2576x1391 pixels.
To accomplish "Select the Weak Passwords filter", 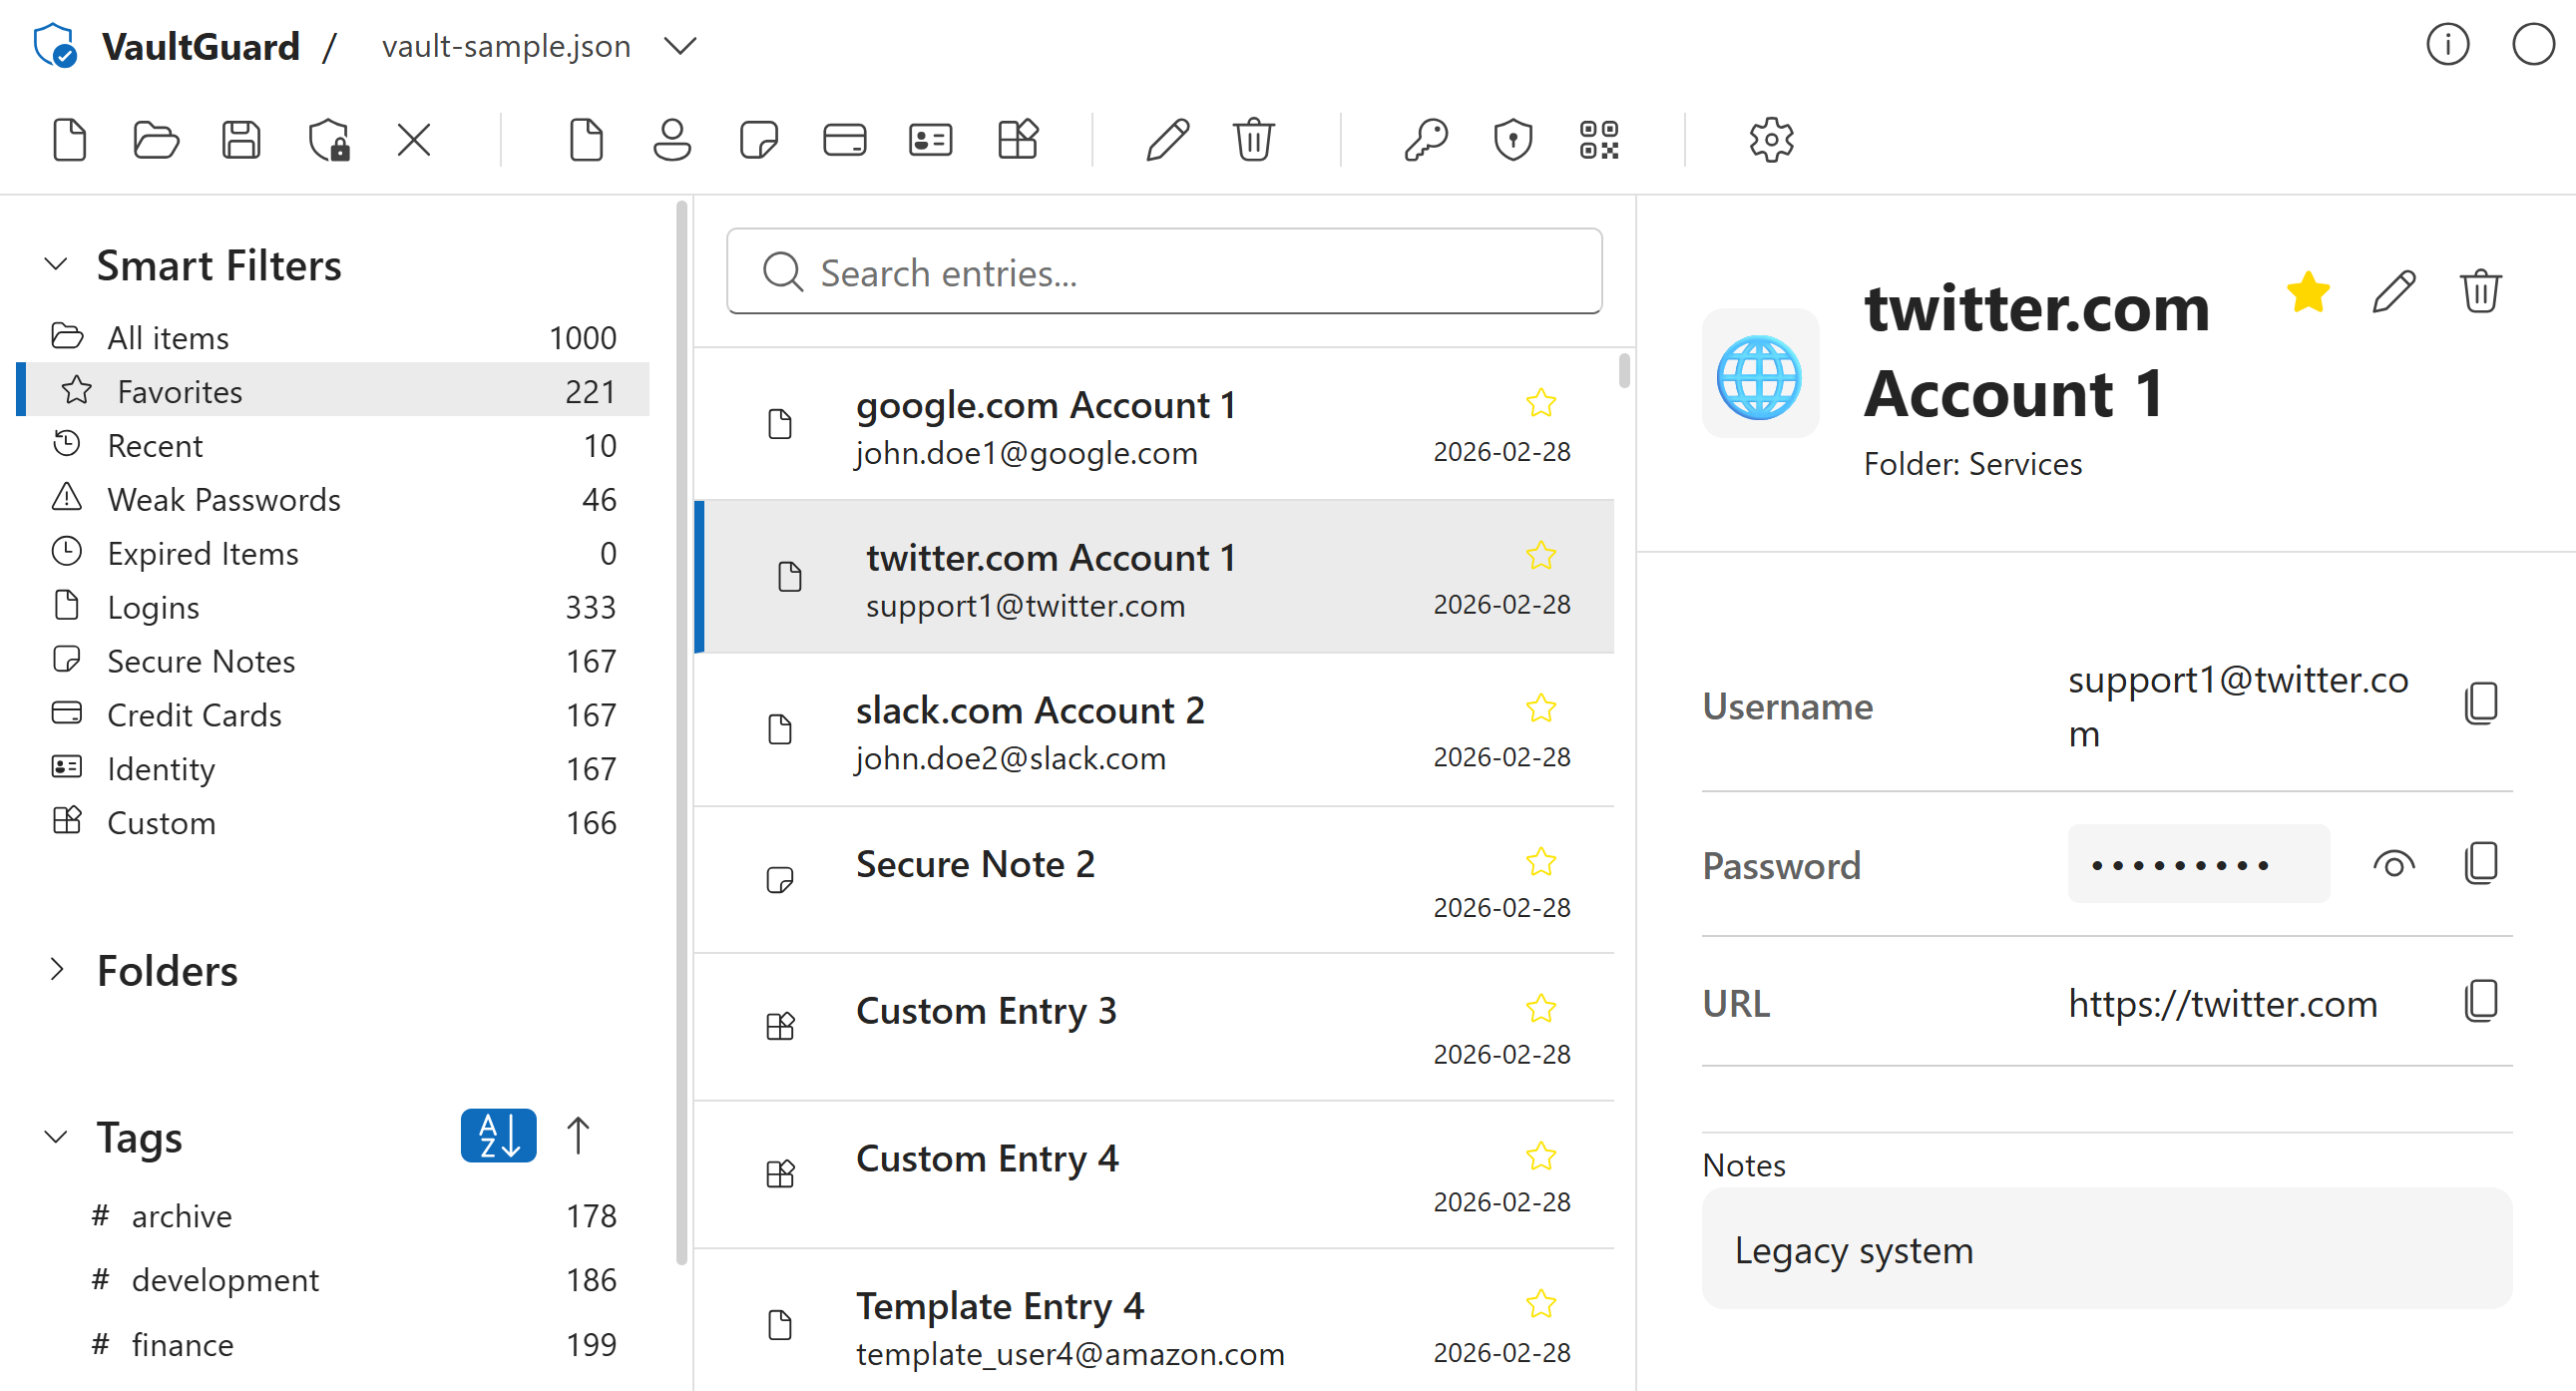I will click(224, 499).
